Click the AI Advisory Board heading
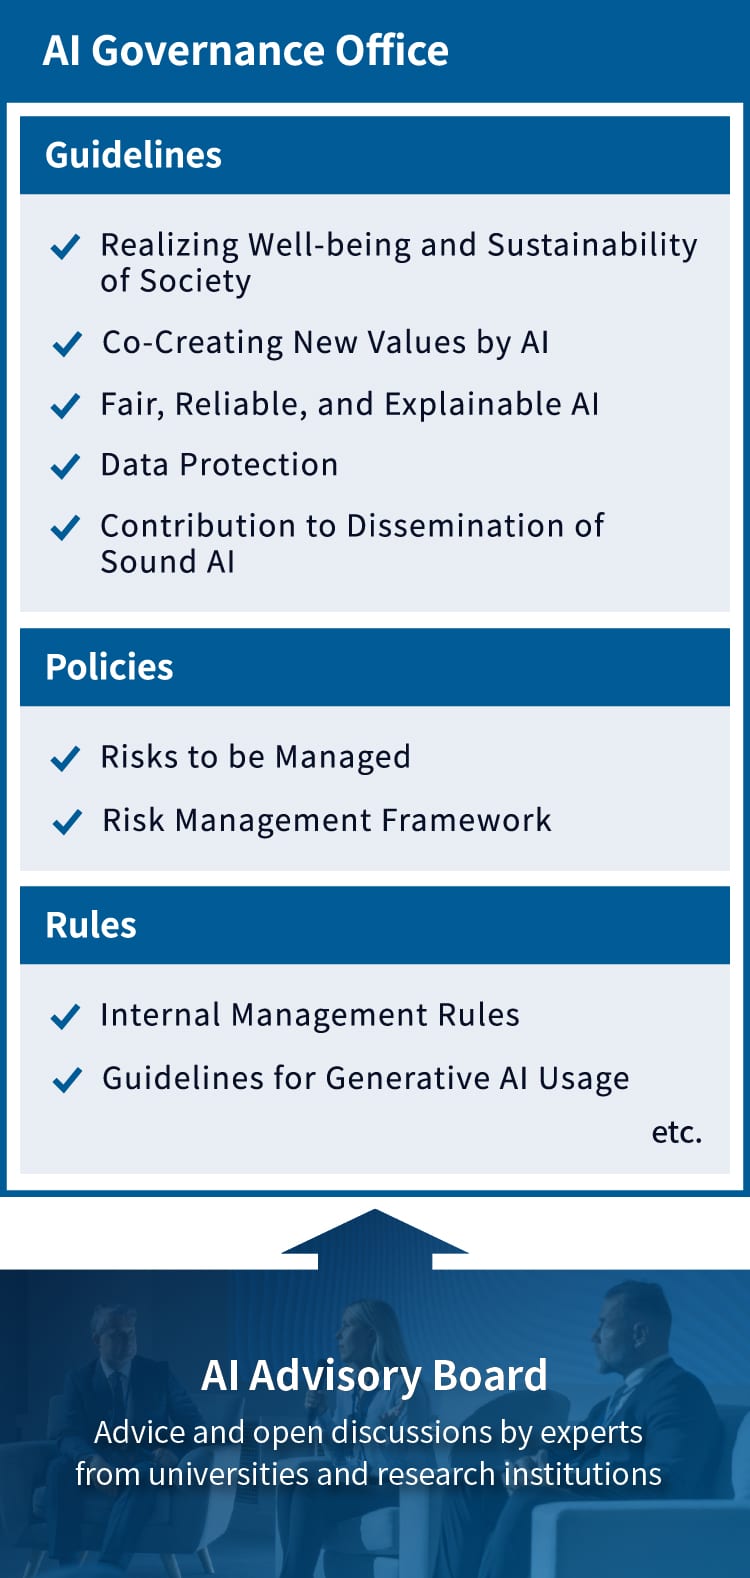Image resolution: width=750 pixels, height=1578 pixels. [374, 1375]
